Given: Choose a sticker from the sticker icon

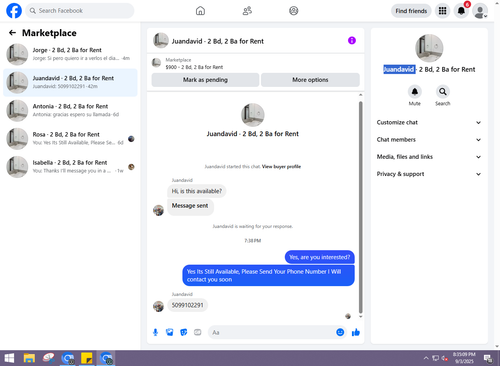Looking at the screenshot, I should coord(184,332).
